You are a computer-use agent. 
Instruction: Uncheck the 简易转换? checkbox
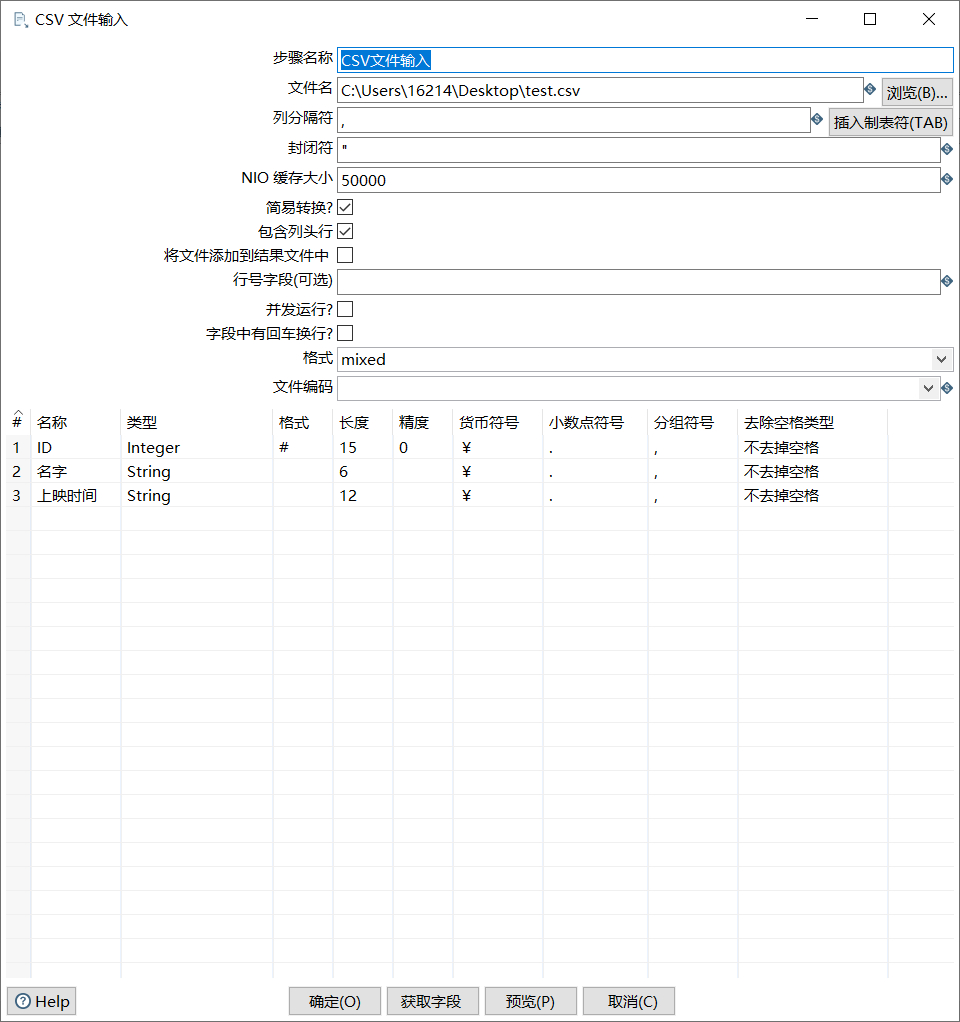coord(345,208)
